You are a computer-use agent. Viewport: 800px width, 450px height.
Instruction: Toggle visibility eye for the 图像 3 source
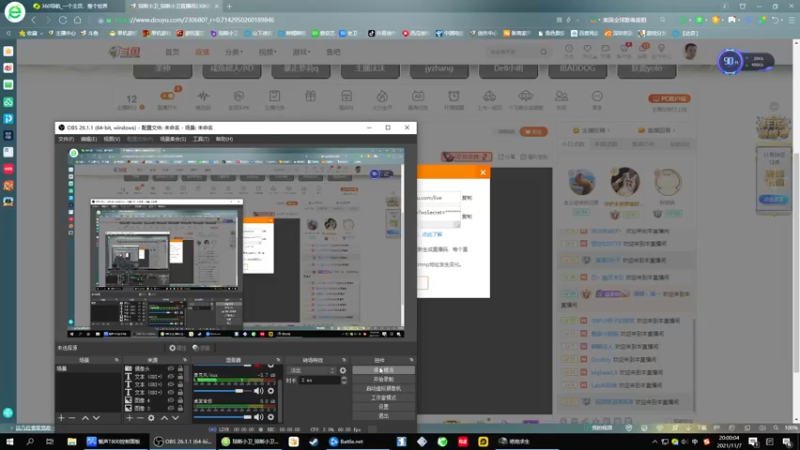[x=171, y=408]
